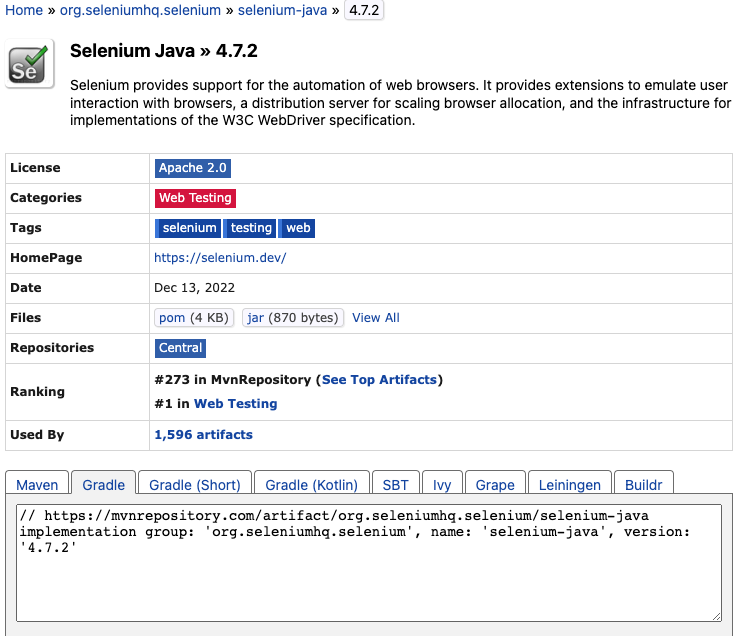Screen dimensions: 737x636
Task: Open org.seleniumhq.selenium breadcrumb link
Action: click(140, 10)
